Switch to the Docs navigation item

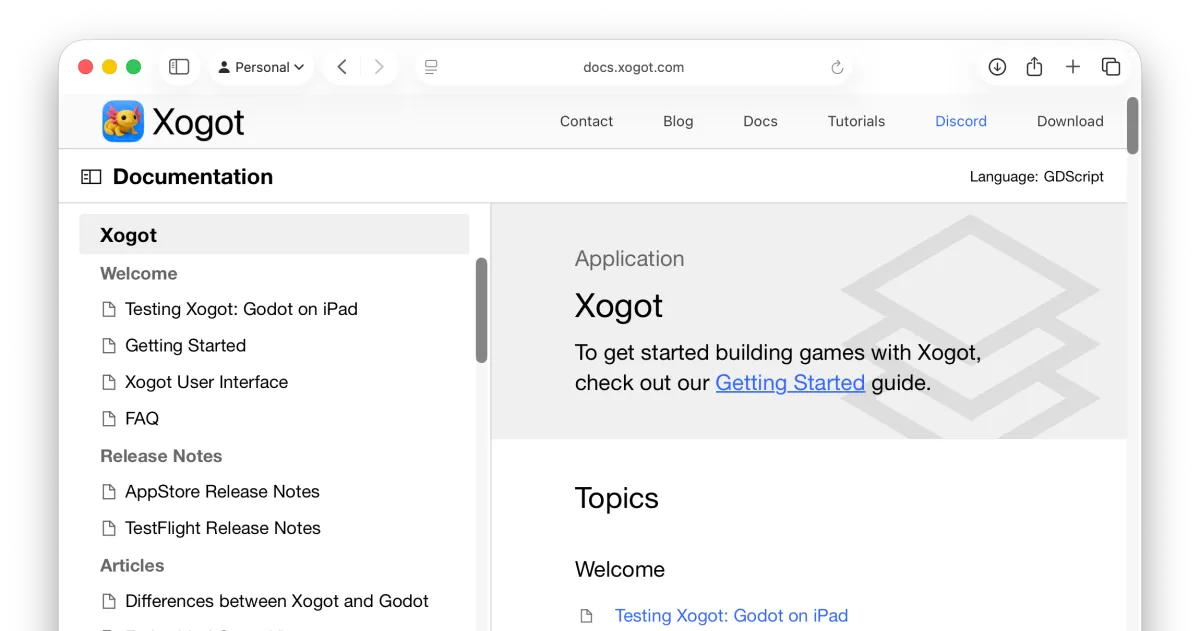point(760,120)
